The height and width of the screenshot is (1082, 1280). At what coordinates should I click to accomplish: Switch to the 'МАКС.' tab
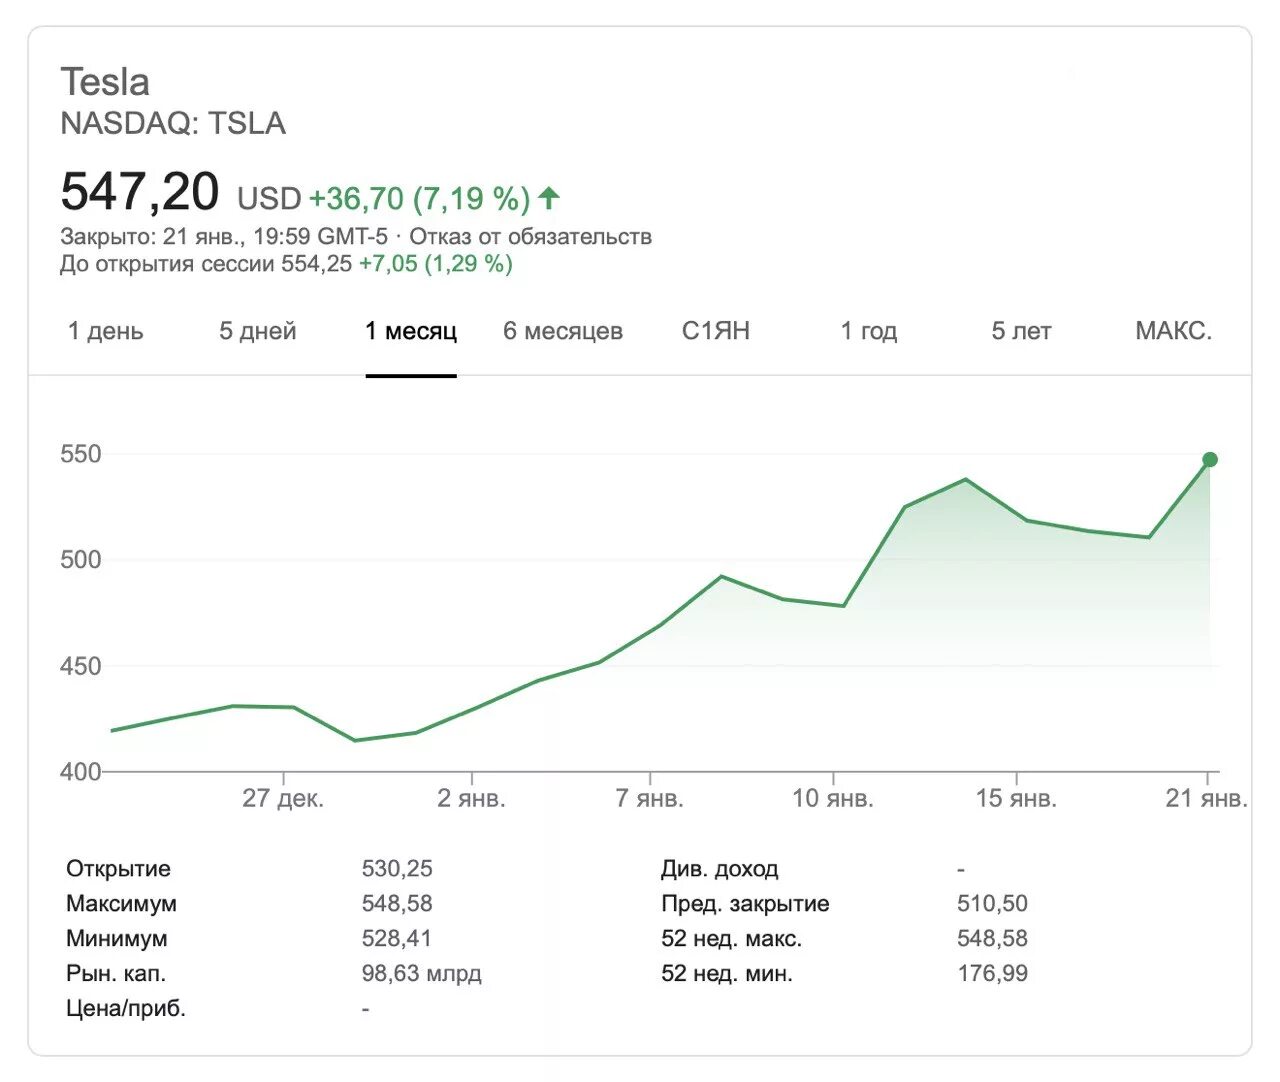tap(1174, 331)
